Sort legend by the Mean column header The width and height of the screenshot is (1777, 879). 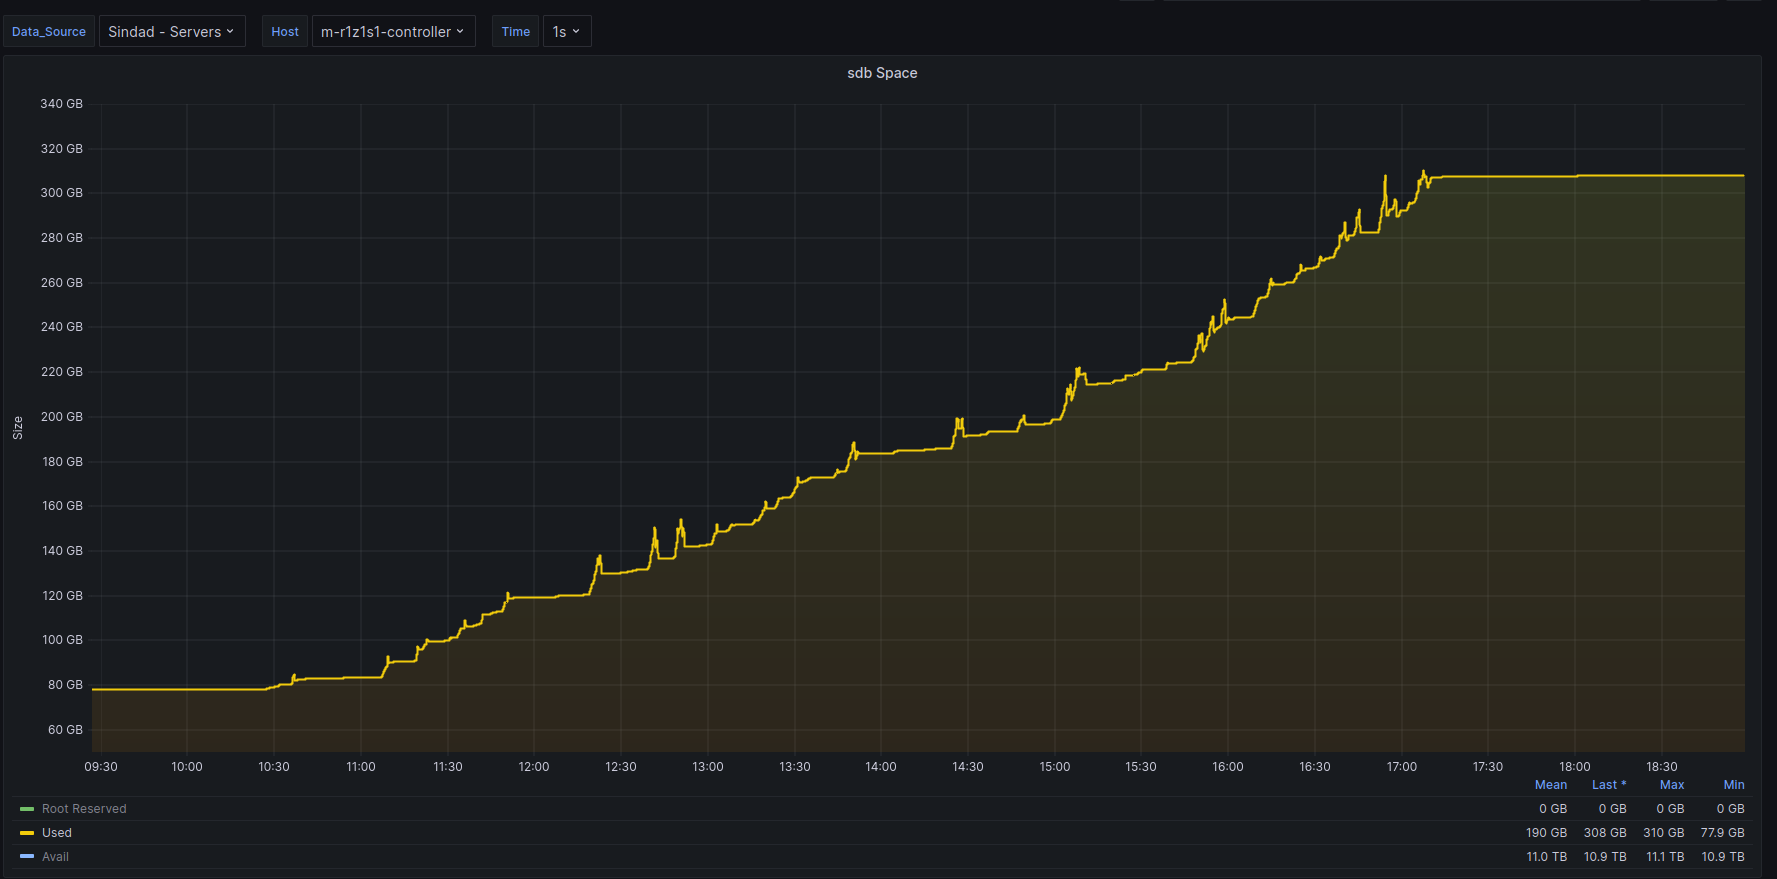point(1550,785)
